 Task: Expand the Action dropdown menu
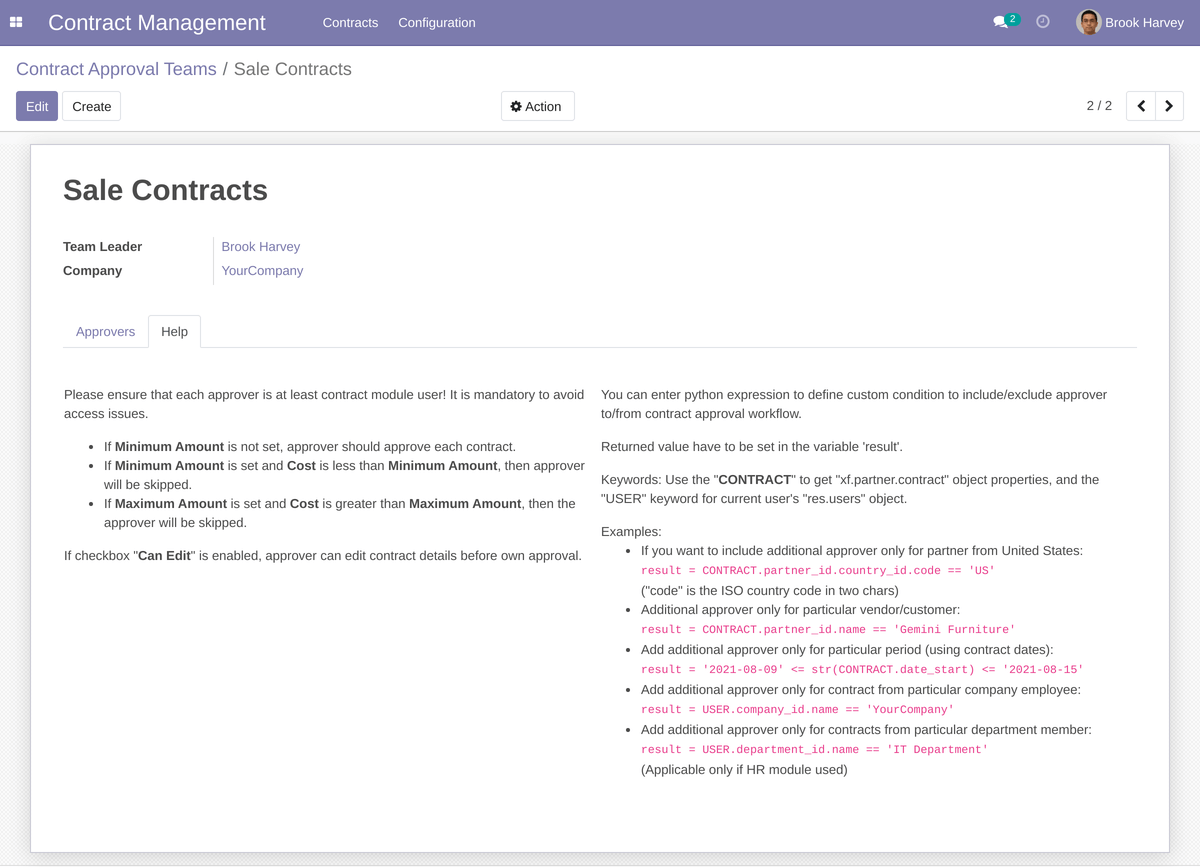click(x=537, y=106)
